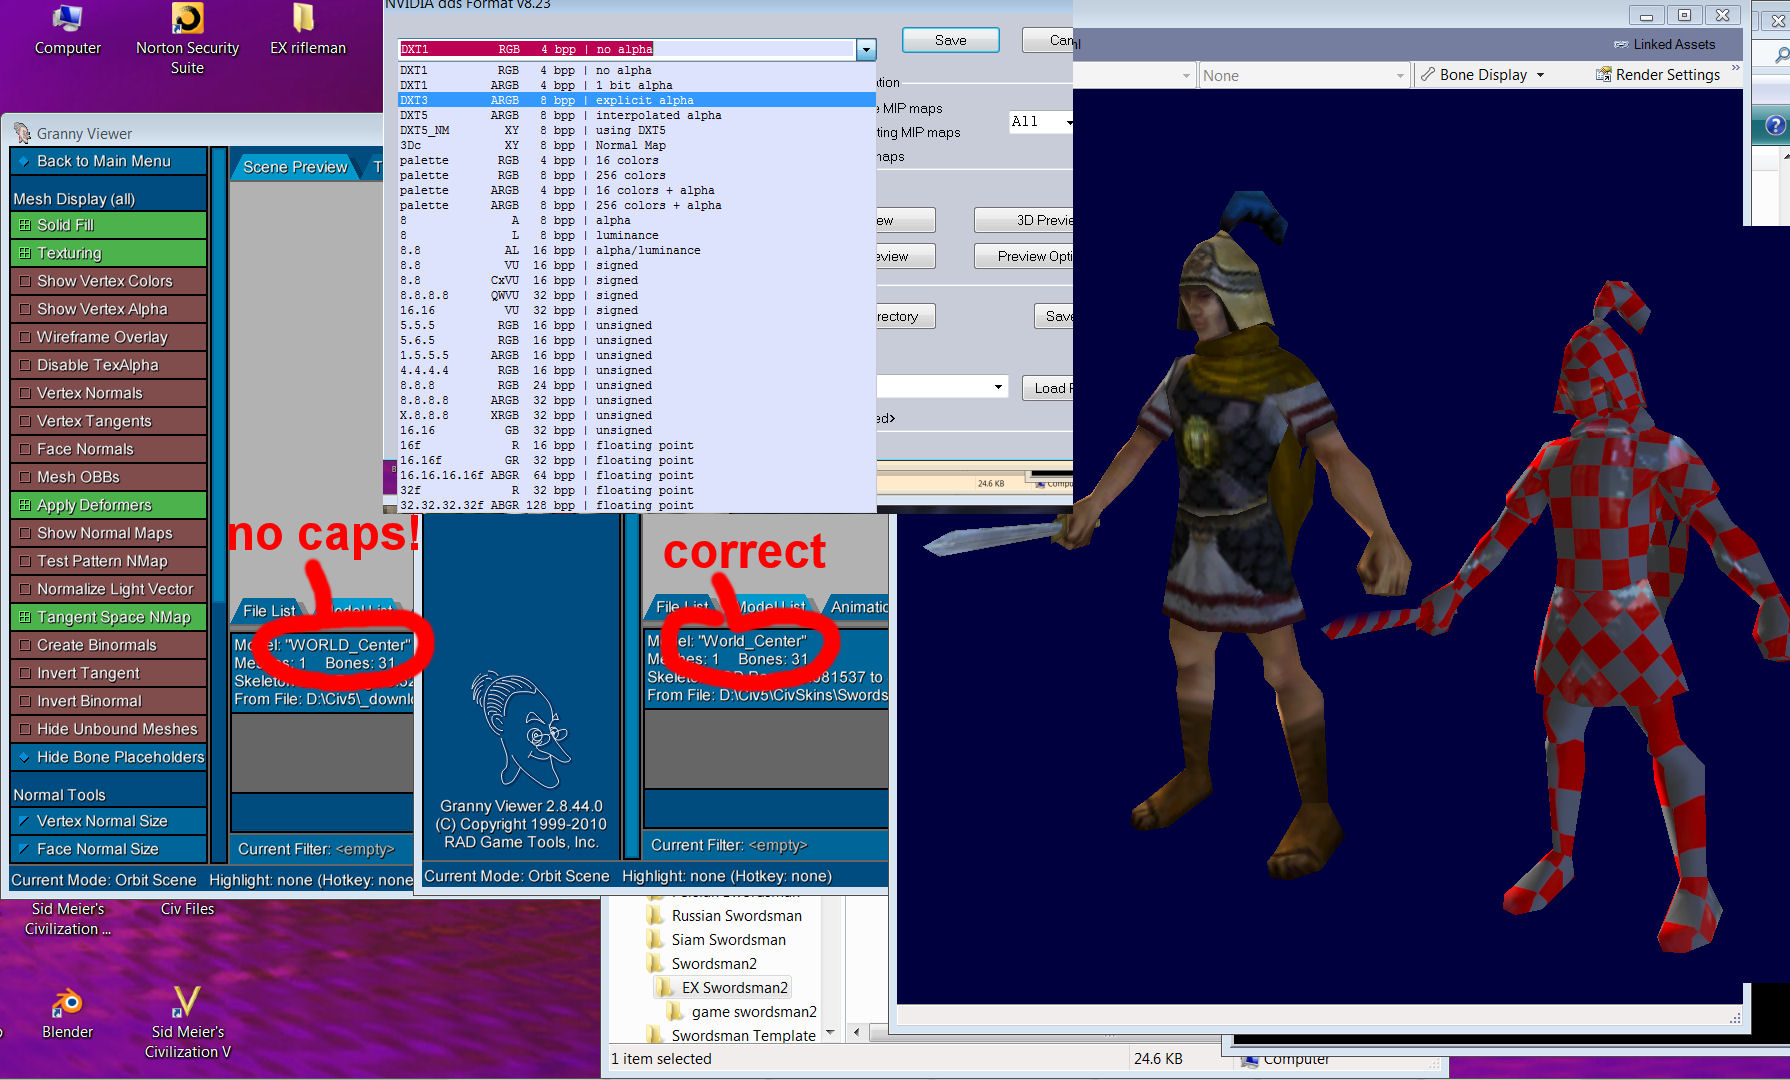Enable Invert Tangent option
Screen dimensions: 1790x1080
[108, 673]
